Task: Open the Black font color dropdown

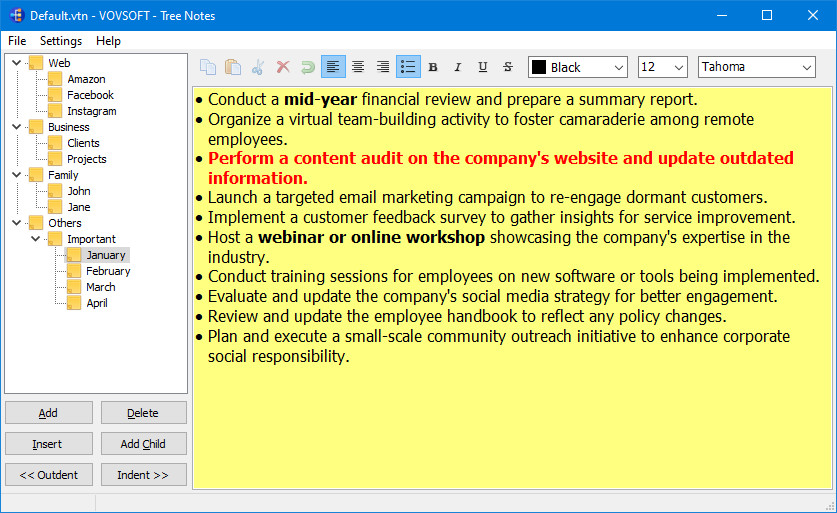Action: click(x=578, y=67)
